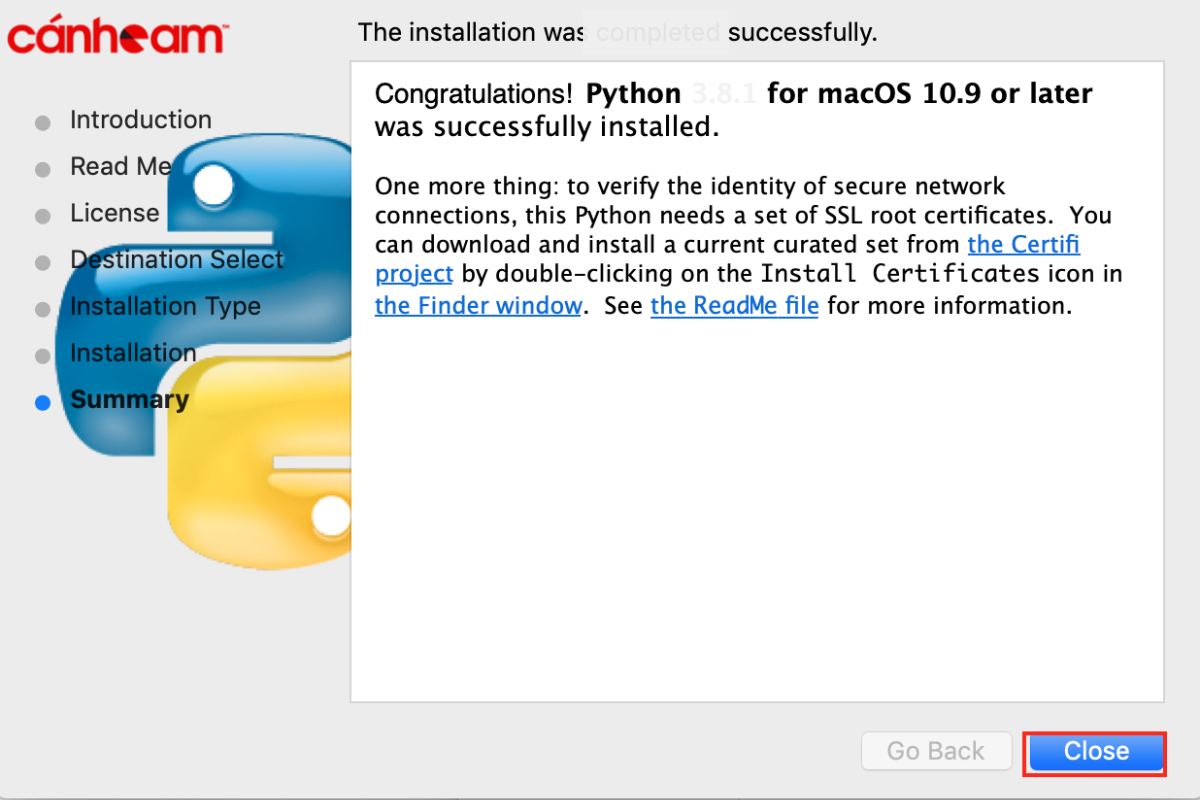Open the Finder window link

click(x=478, y=306)
